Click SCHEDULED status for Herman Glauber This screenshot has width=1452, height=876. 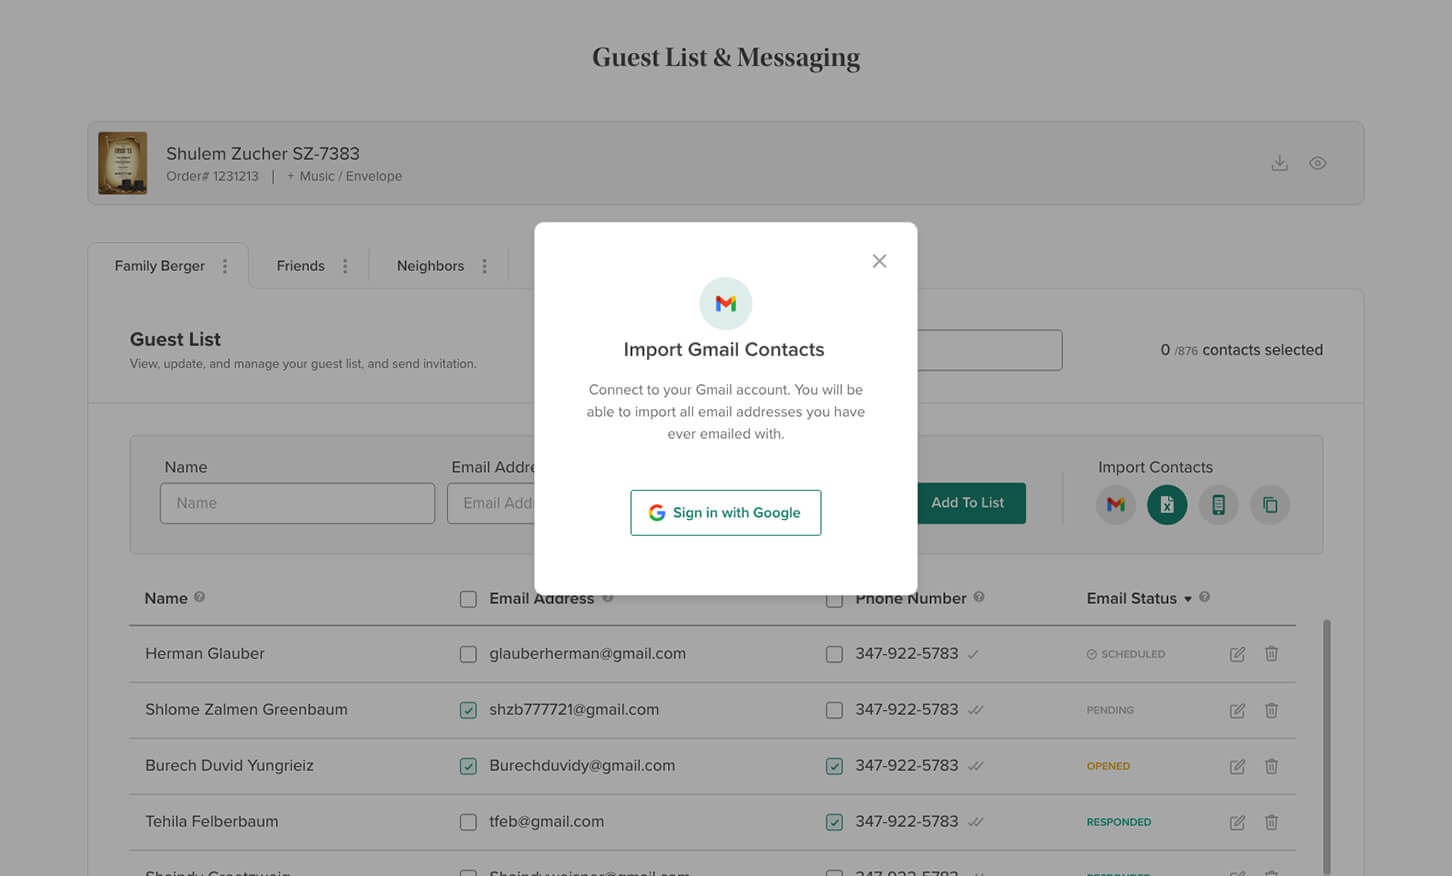pos(1126,654)
